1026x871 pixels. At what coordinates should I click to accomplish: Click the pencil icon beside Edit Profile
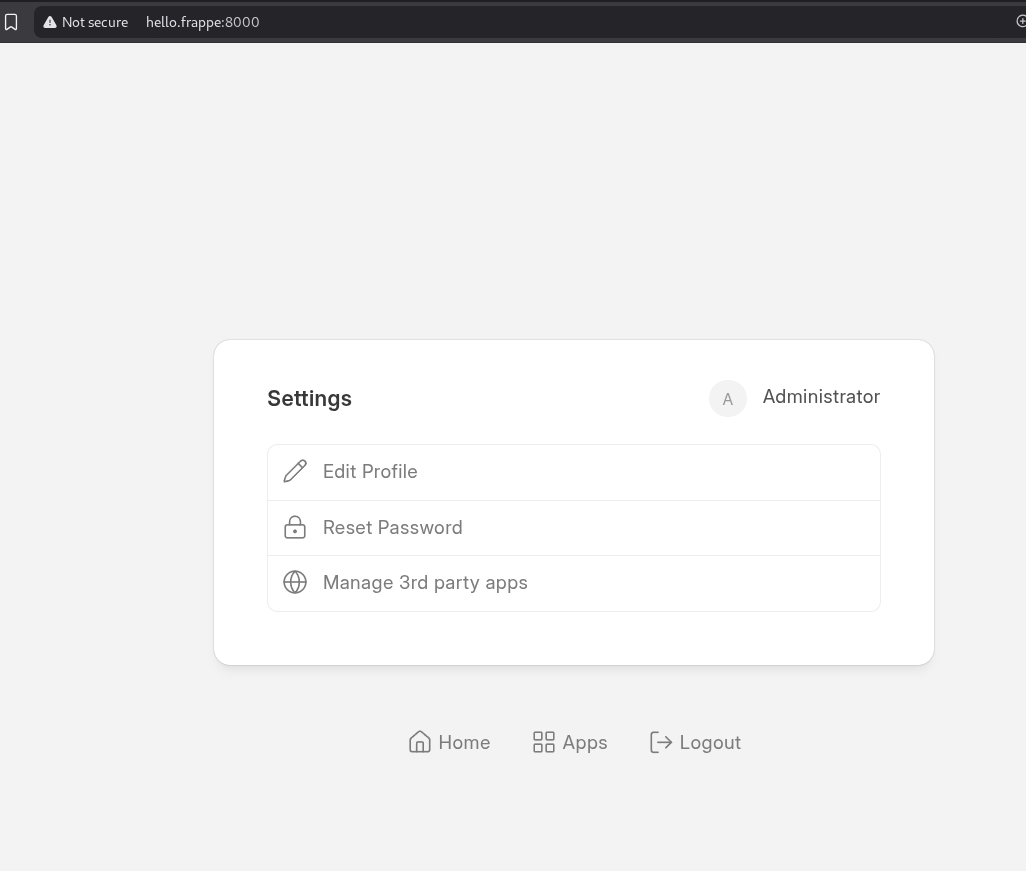tap(295, 472)
